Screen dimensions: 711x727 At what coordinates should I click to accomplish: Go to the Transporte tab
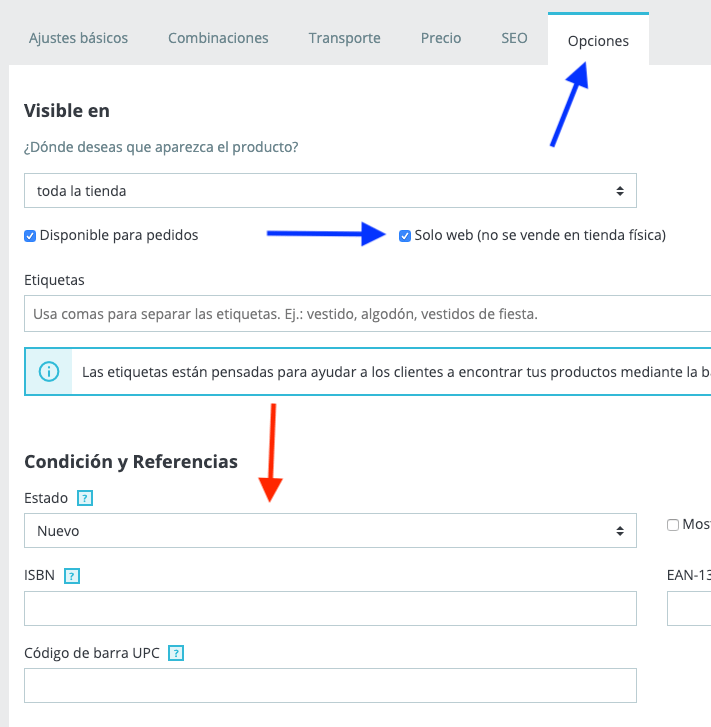click(345, 38)
